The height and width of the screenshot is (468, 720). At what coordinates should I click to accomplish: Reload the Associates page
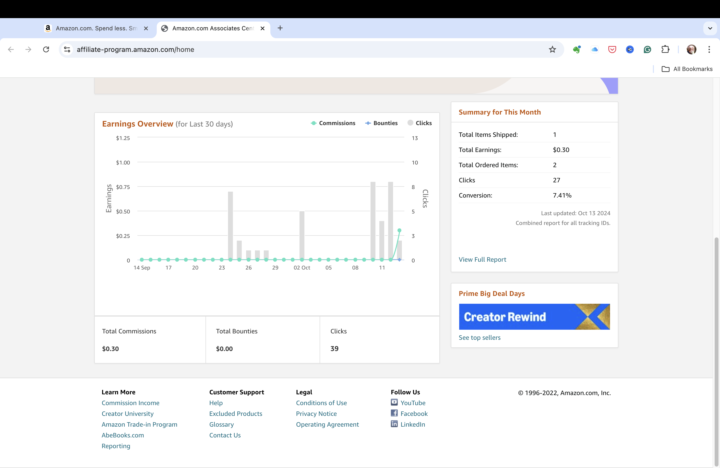coord(46,50)
